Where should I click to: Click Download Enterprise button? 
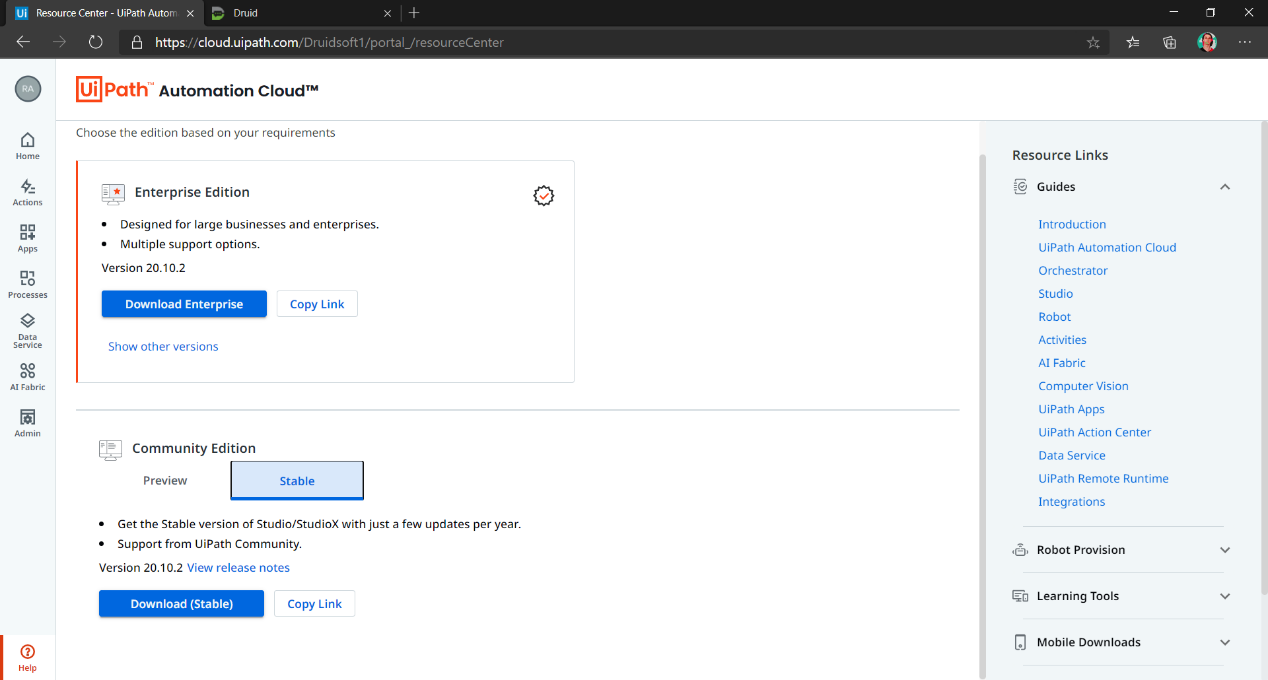(x=184, y=304)
